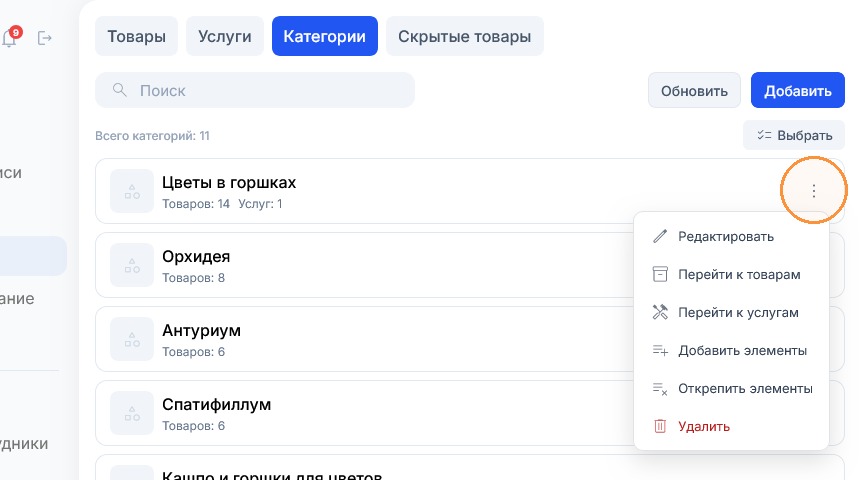Click the logout arrow icon

[x=44, y=38]
